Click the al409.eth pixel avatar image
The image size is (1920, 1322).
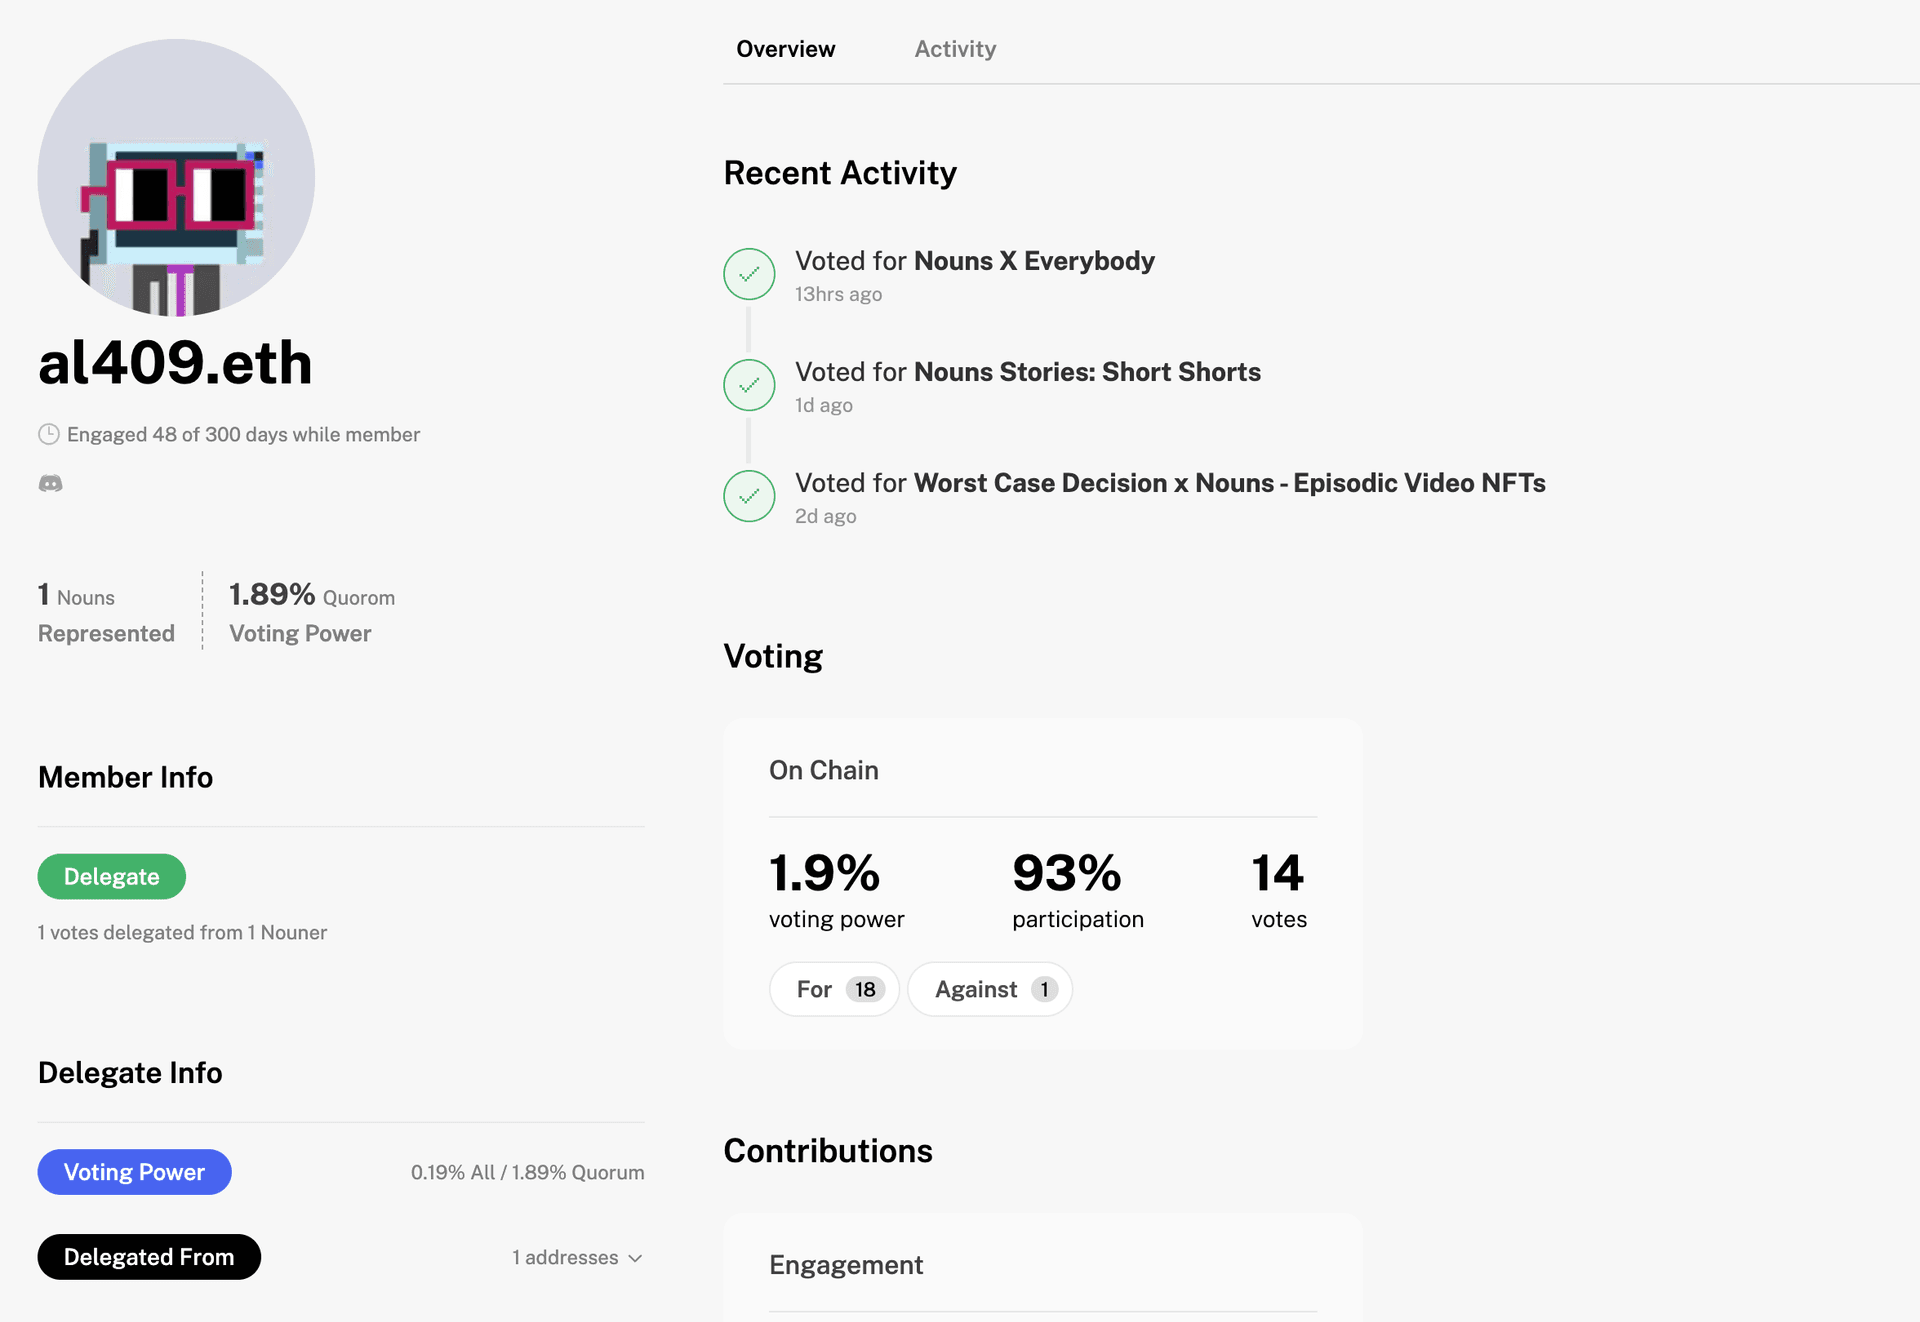[176, 178]
